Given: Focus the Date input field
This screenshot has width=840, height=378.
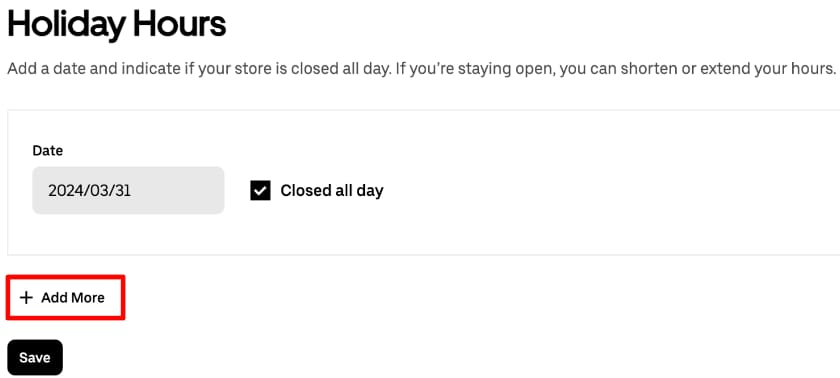Looking at the screenshot, I should coord(128,190).
